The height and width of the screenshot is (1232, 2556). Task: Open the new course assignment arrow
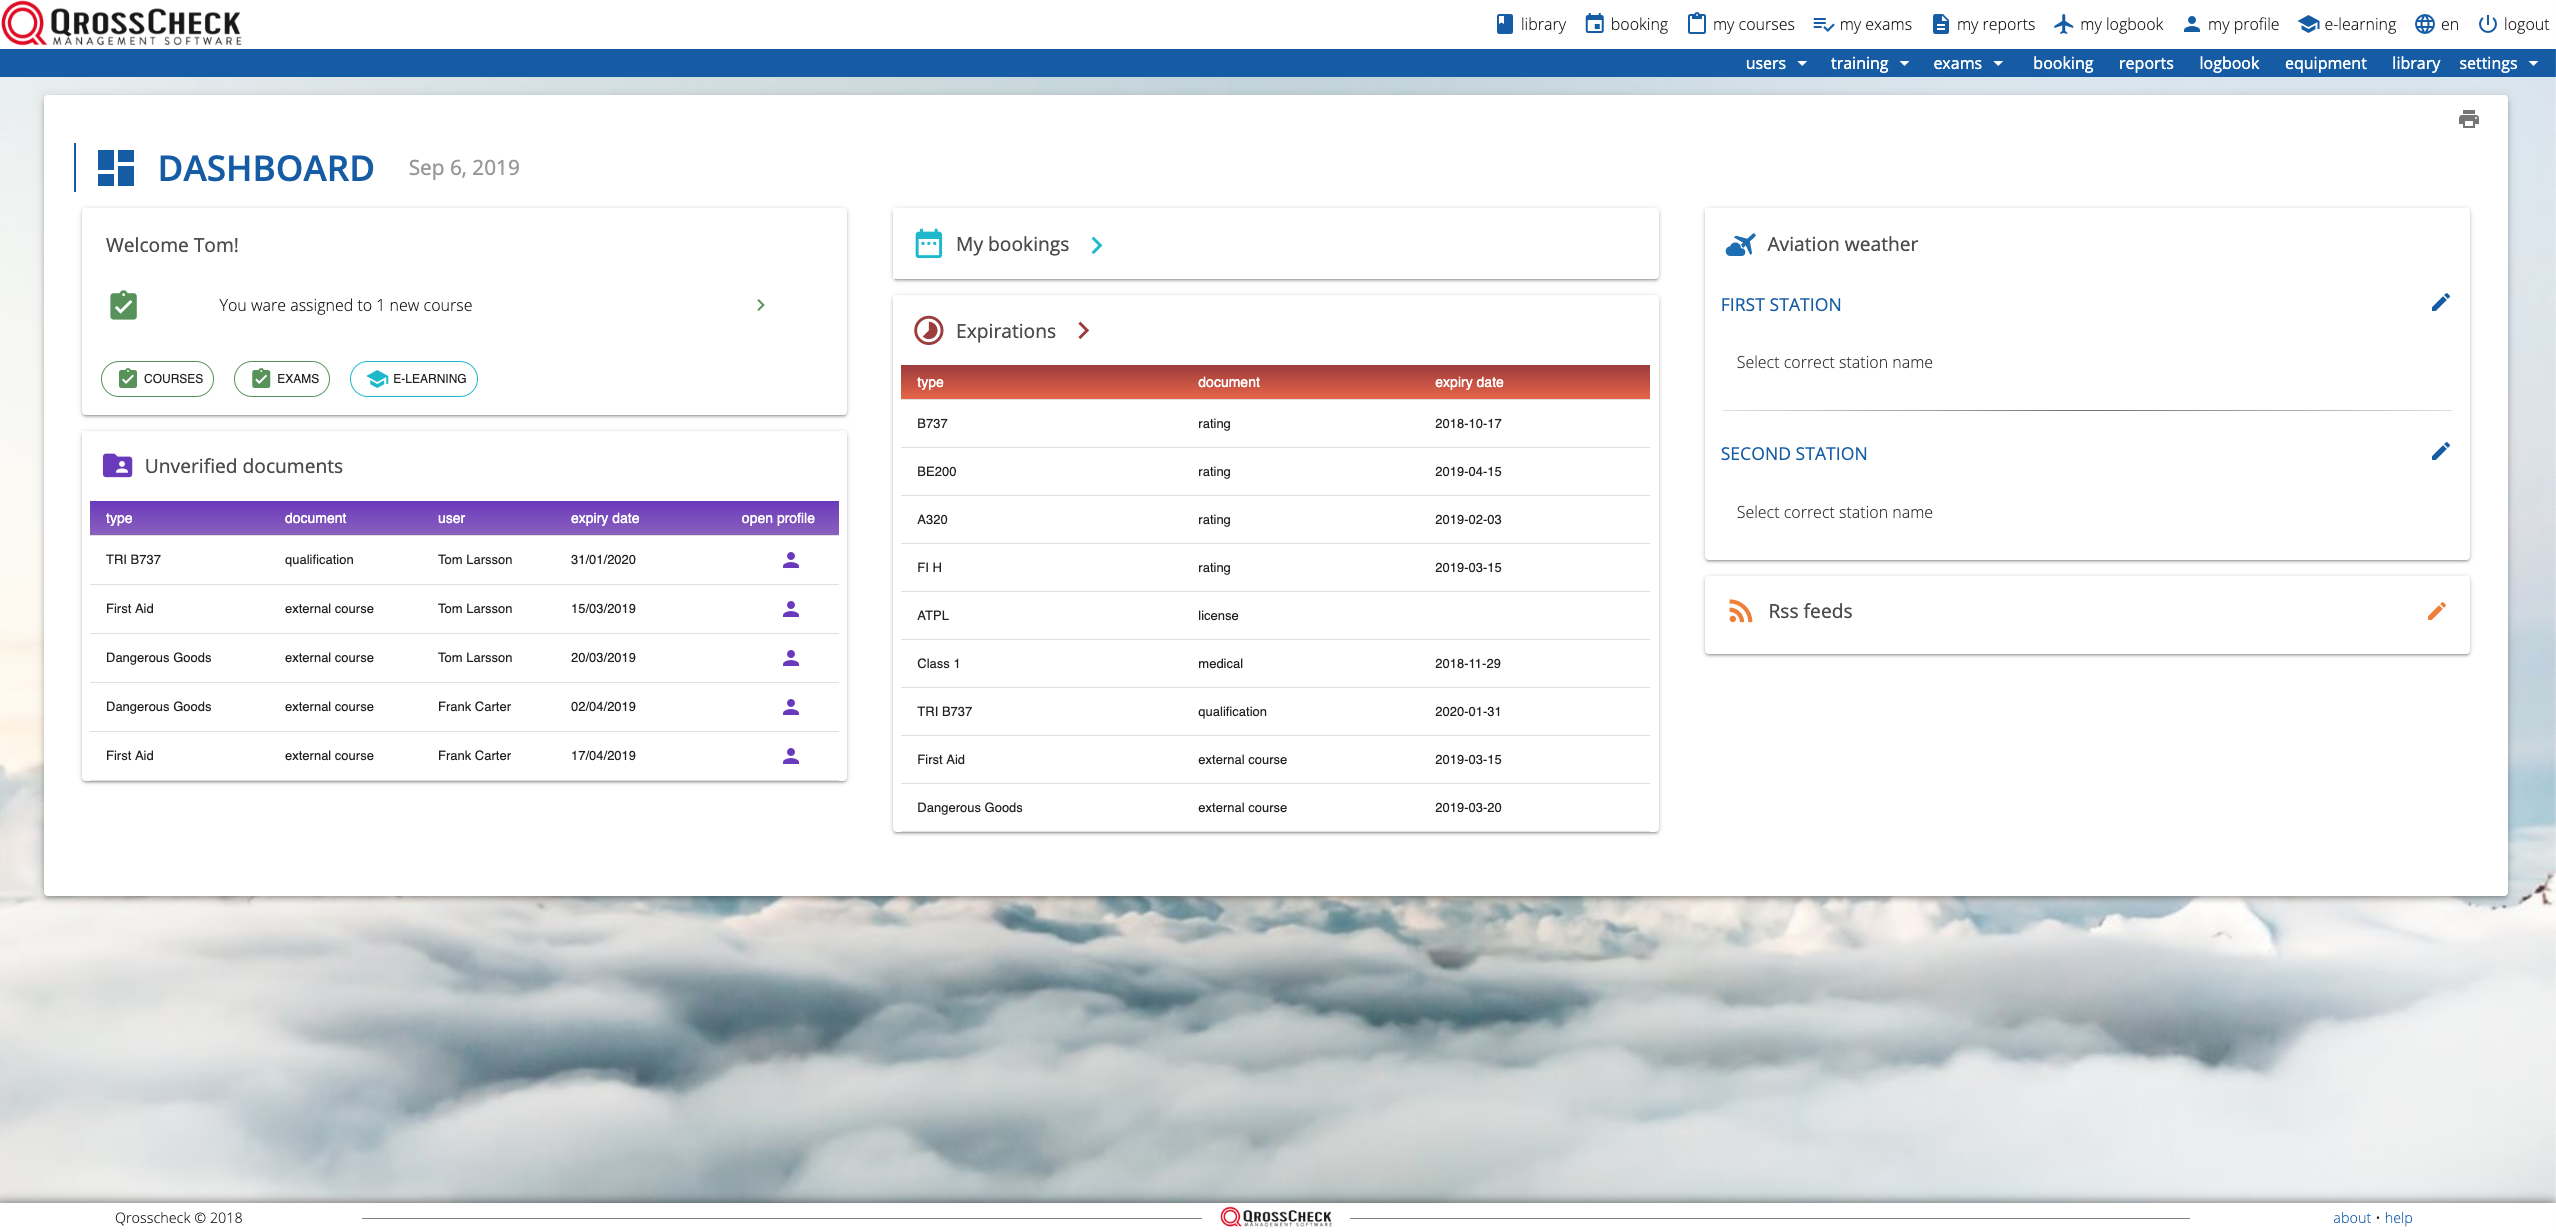761,305
